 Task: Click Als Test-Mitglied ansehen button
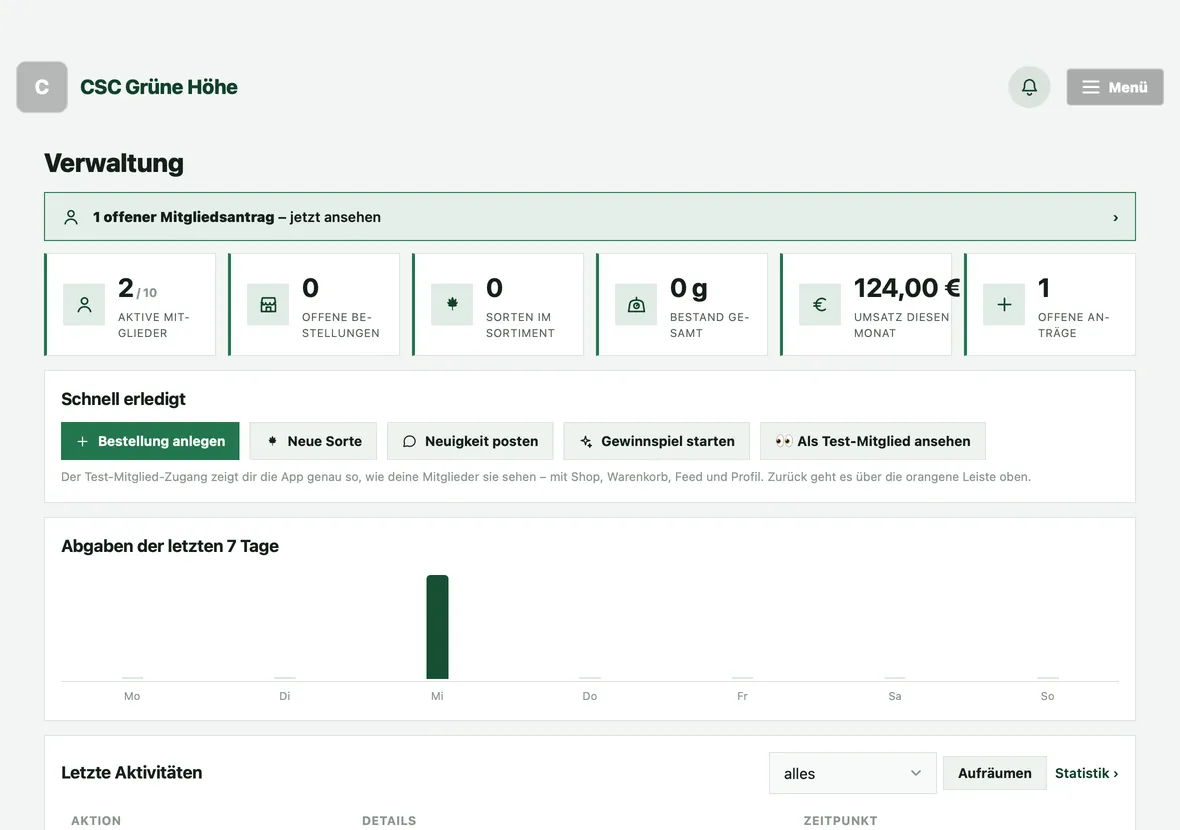coord(872,441)
